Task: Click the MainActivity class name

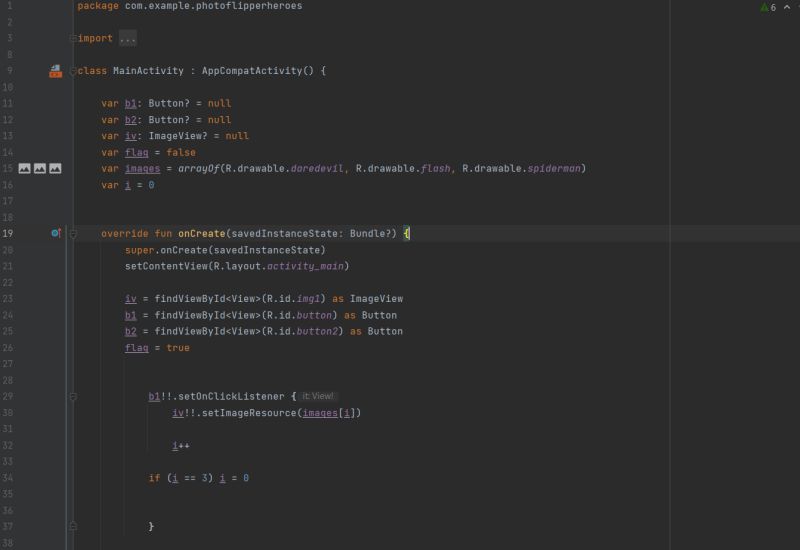Action: tap(148, 71)
